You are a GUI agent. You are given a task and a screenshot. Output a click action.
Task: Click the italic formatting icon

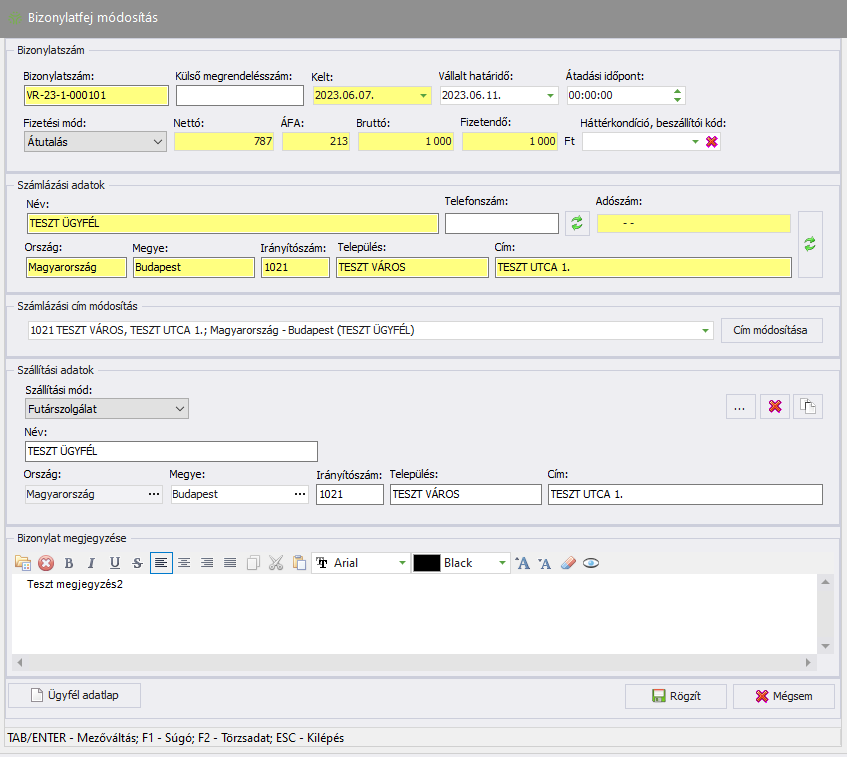coord(91,563)
